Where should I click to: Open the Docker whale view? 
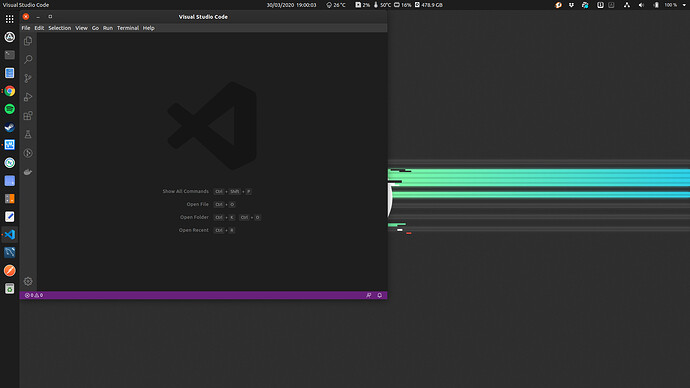click(x=28, y=172)
